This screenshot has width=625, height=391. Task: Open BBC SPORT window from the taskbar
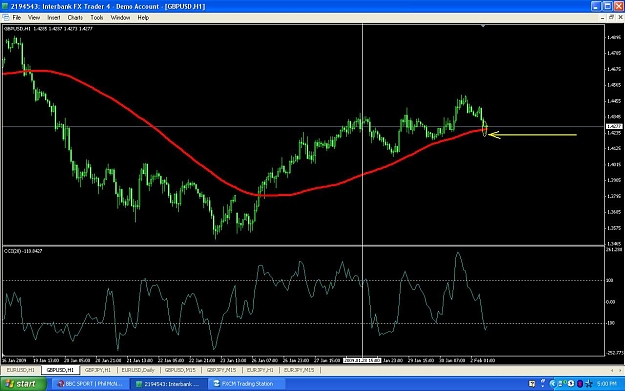(90, 384)
